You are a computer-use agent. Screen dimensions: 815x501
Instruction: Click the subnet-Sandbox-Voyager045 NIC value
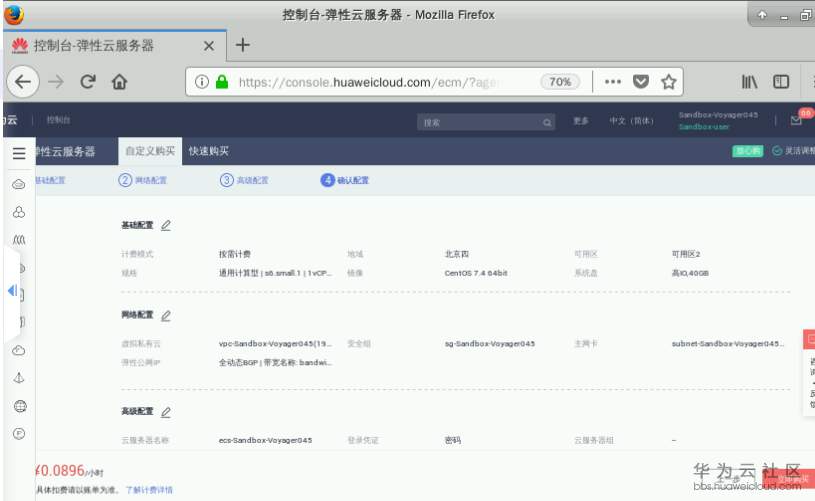pyautogui.click(x=728, y=344)
